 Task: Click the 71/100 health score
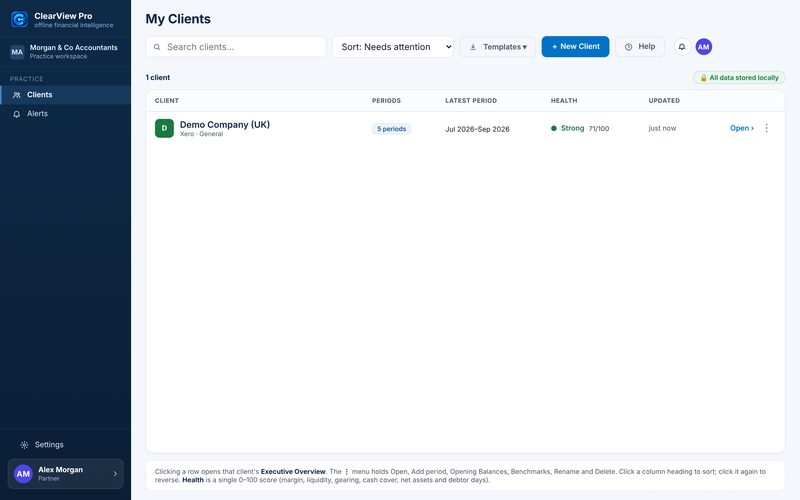point(598,129)
